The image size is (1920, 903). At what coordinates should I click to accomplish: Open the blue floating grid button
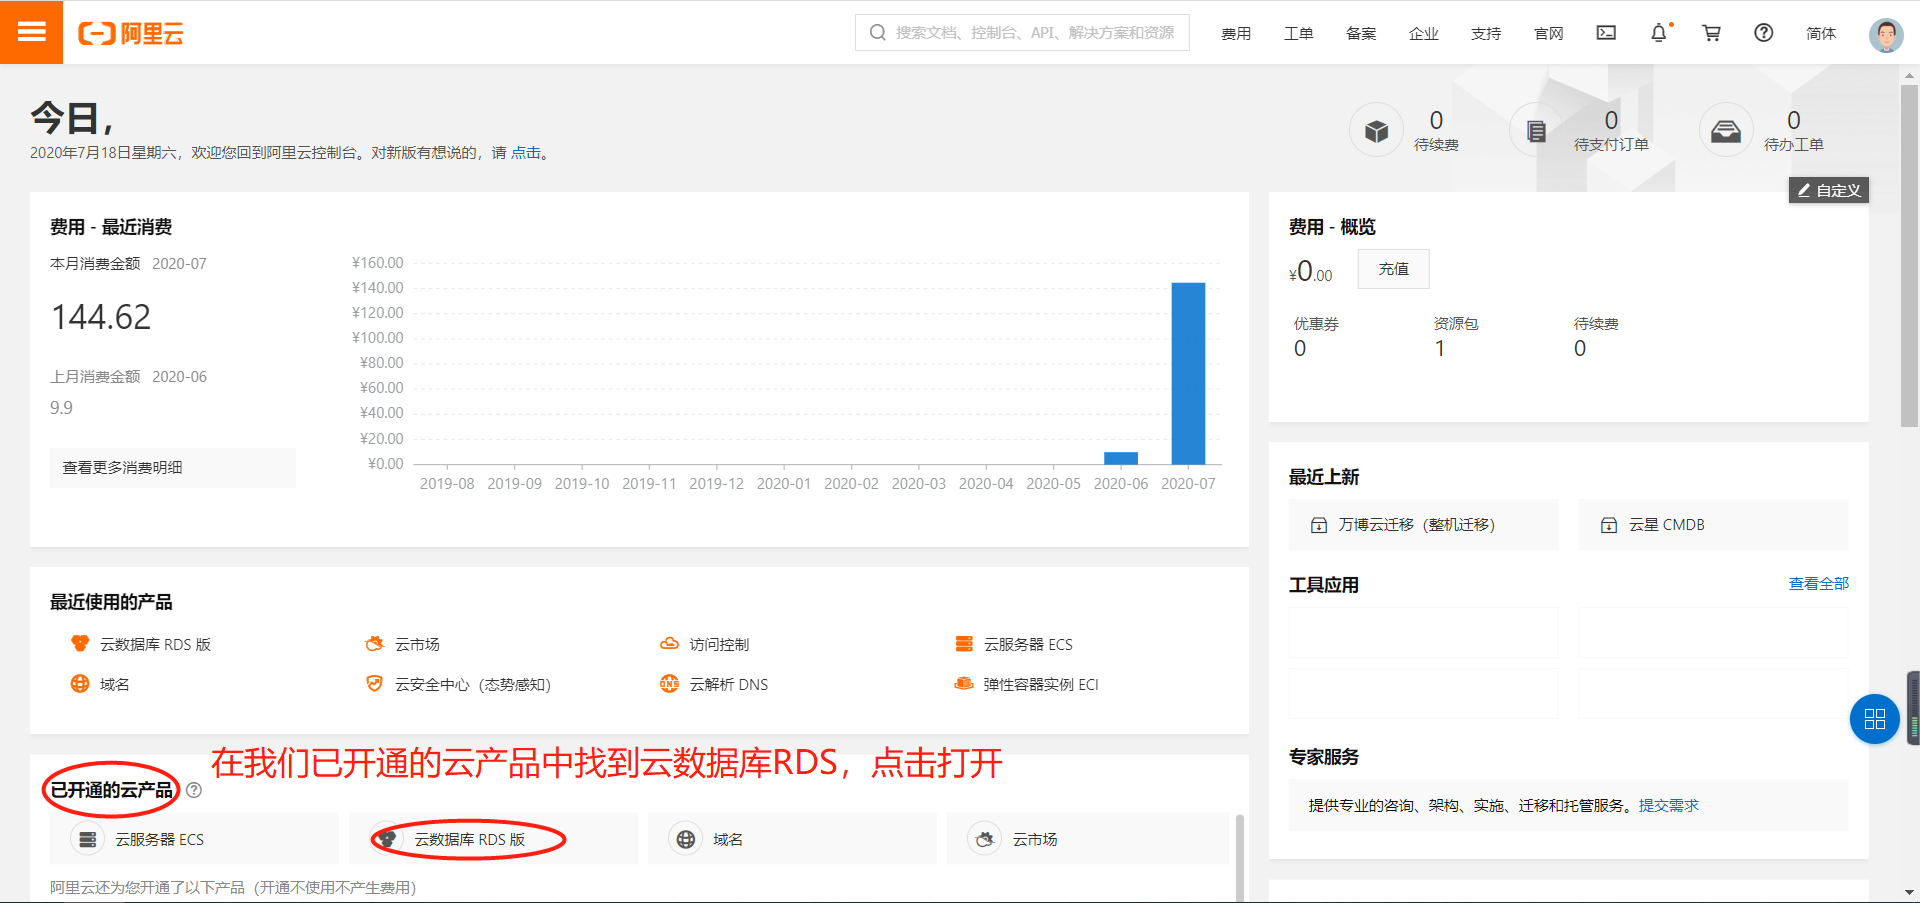[1875, 719]
